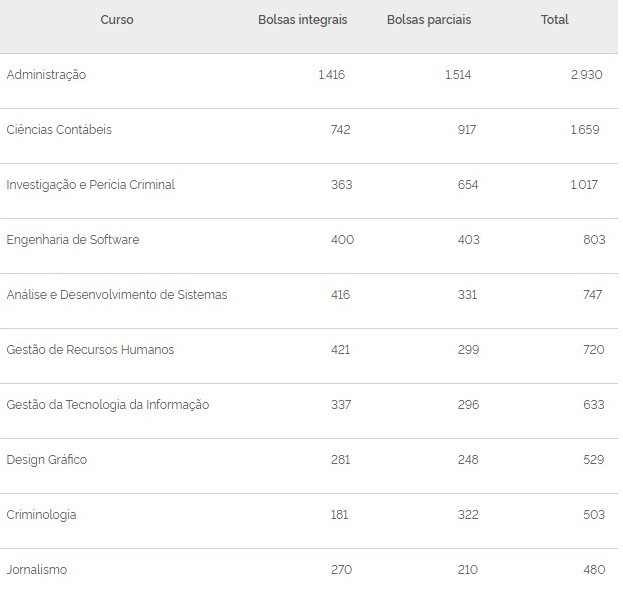Select the Jornalismo course name
This screenshot has width=623, height=589.
pos(36,570)
